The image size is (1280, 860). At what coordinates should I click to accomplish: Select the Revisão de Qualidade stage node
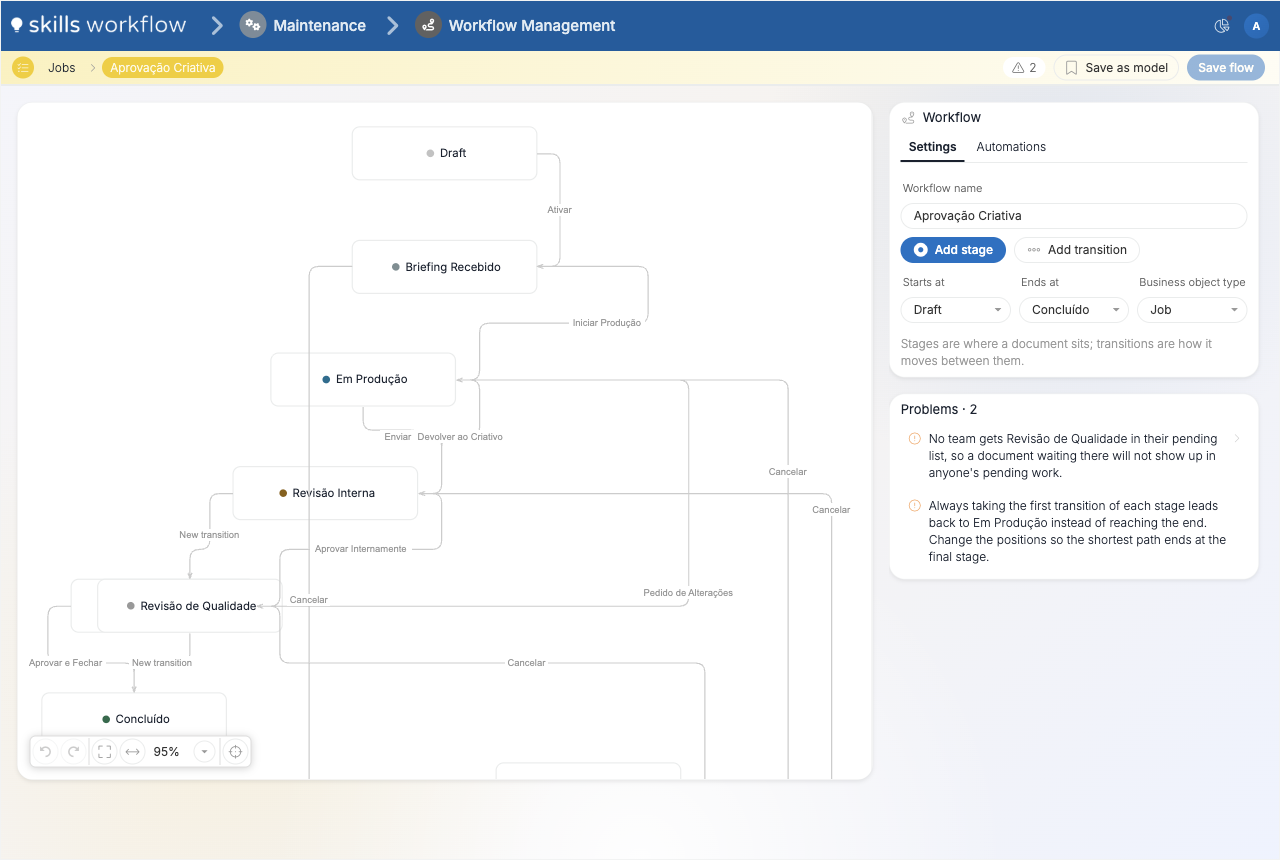(x=189, y=606)
